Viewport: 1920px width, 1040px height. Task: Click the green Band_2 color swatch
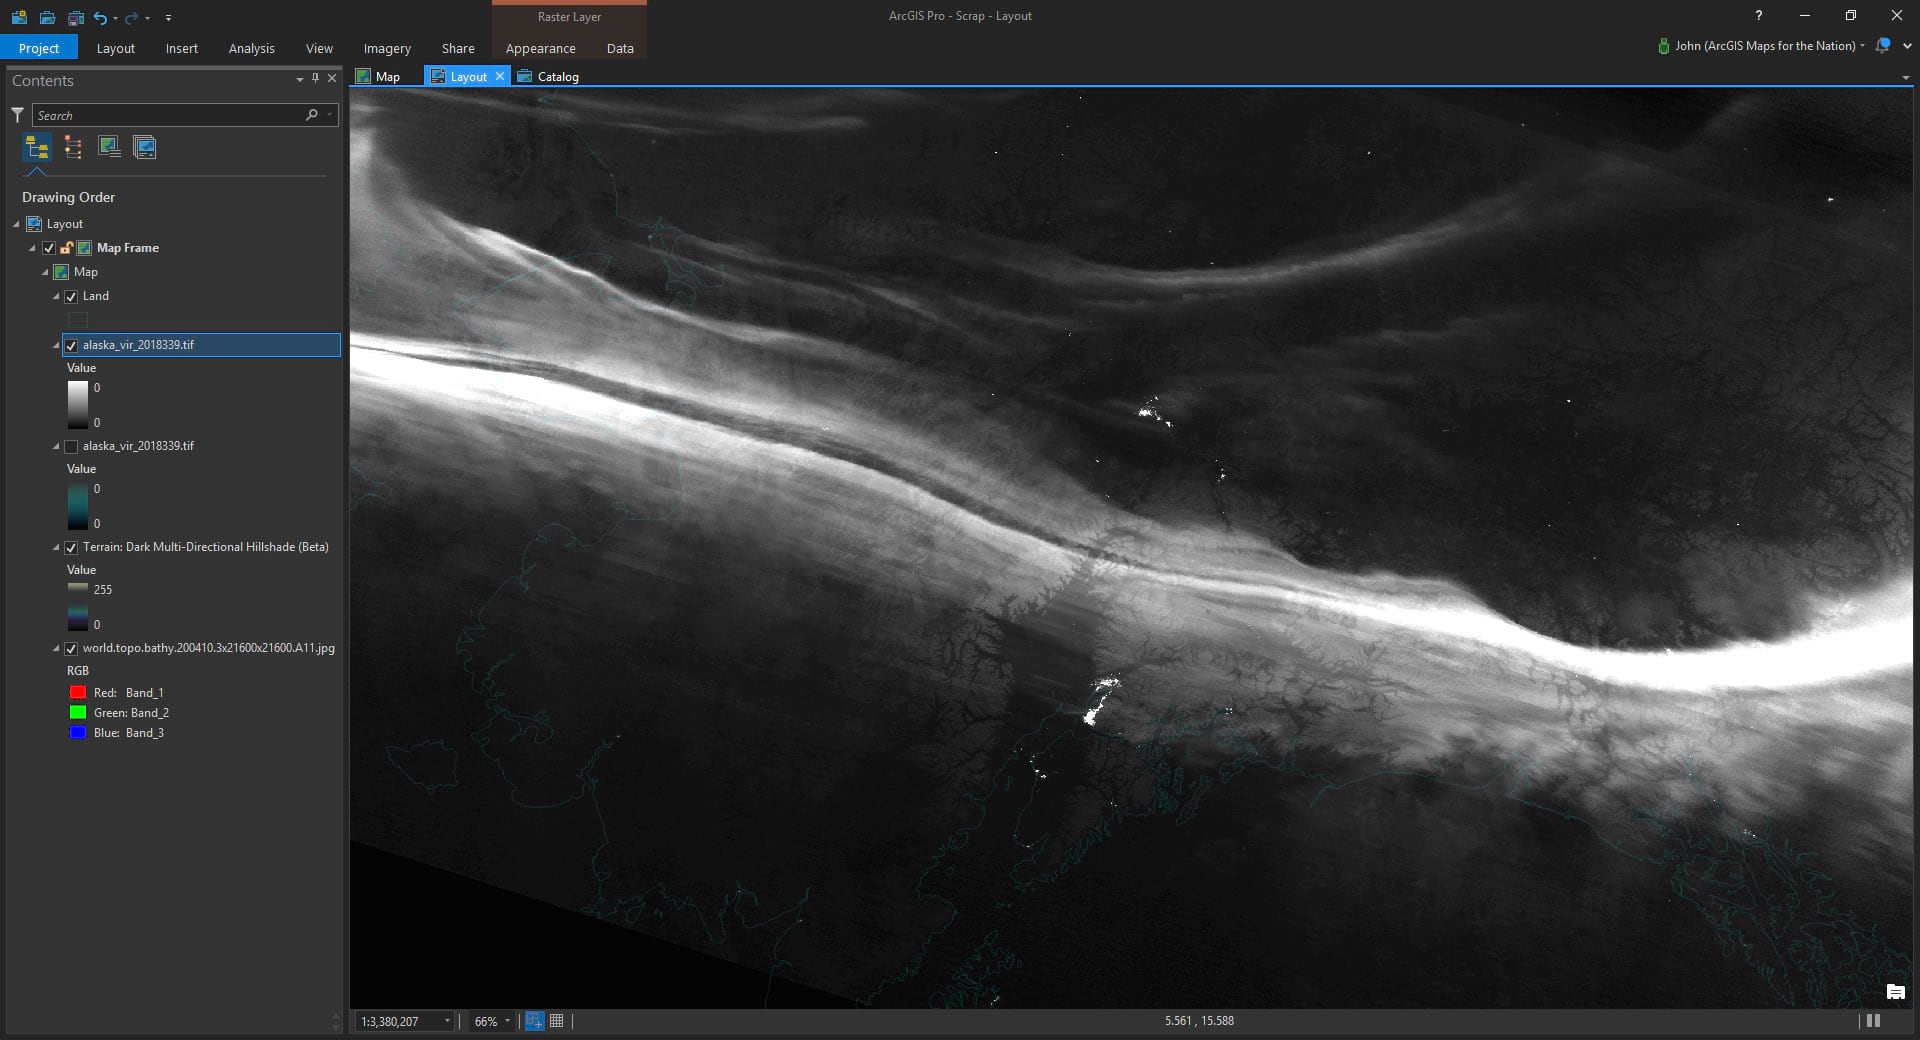(x=78, y=713)
